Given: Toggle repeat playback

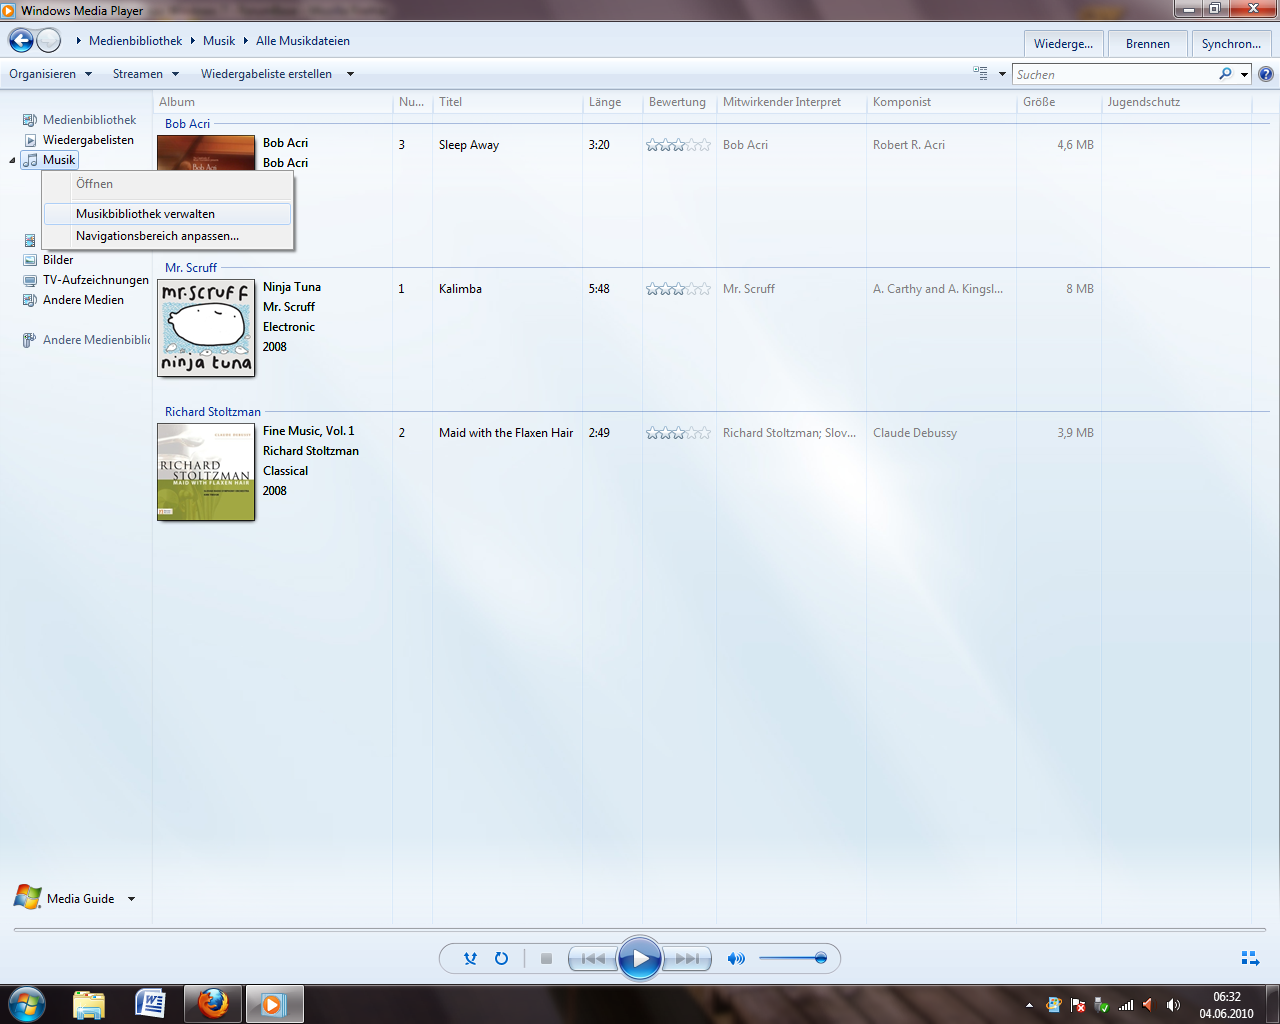Looking at the screenshot, I should click(502, 958).
